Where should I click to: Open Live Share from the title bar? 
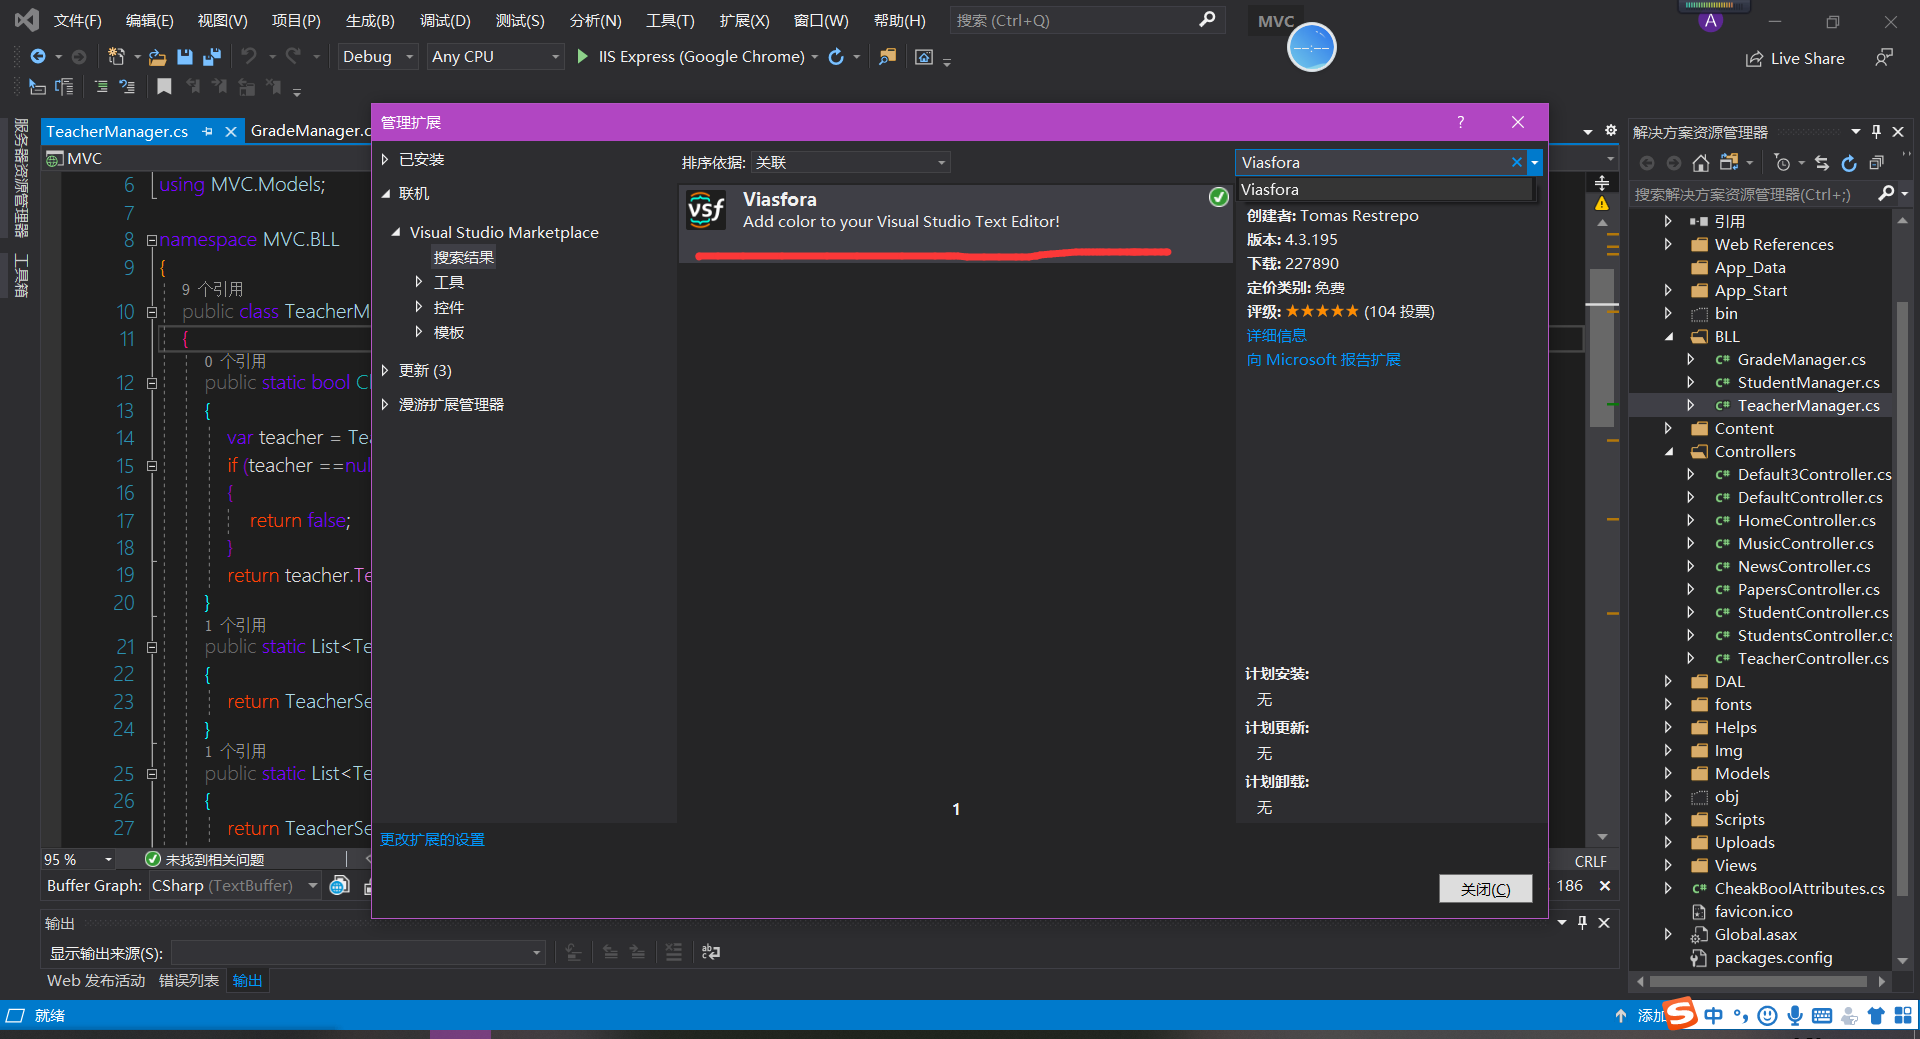coord(1795,57)
